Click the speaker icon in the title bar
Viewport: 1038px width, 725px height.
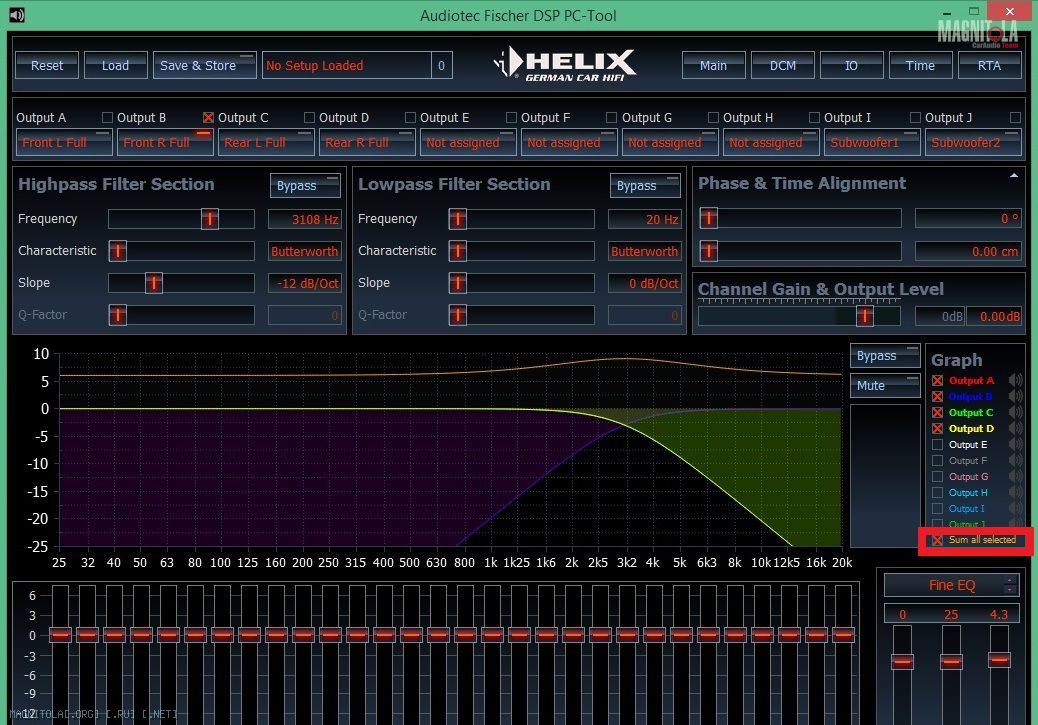point(14,14)
